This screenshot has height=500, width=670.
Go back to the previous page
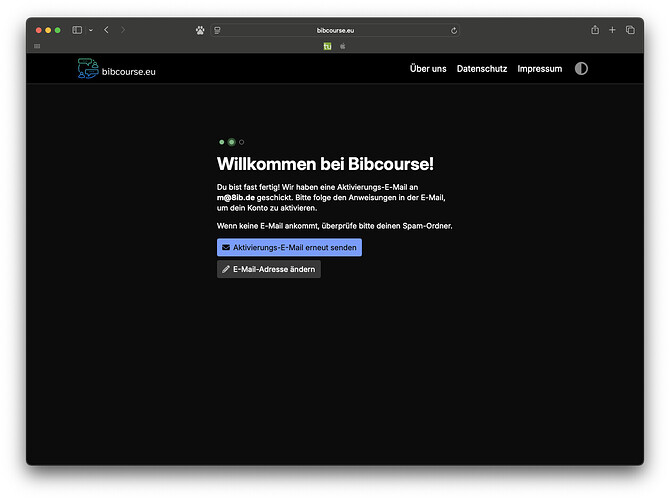tap(106, 30)
